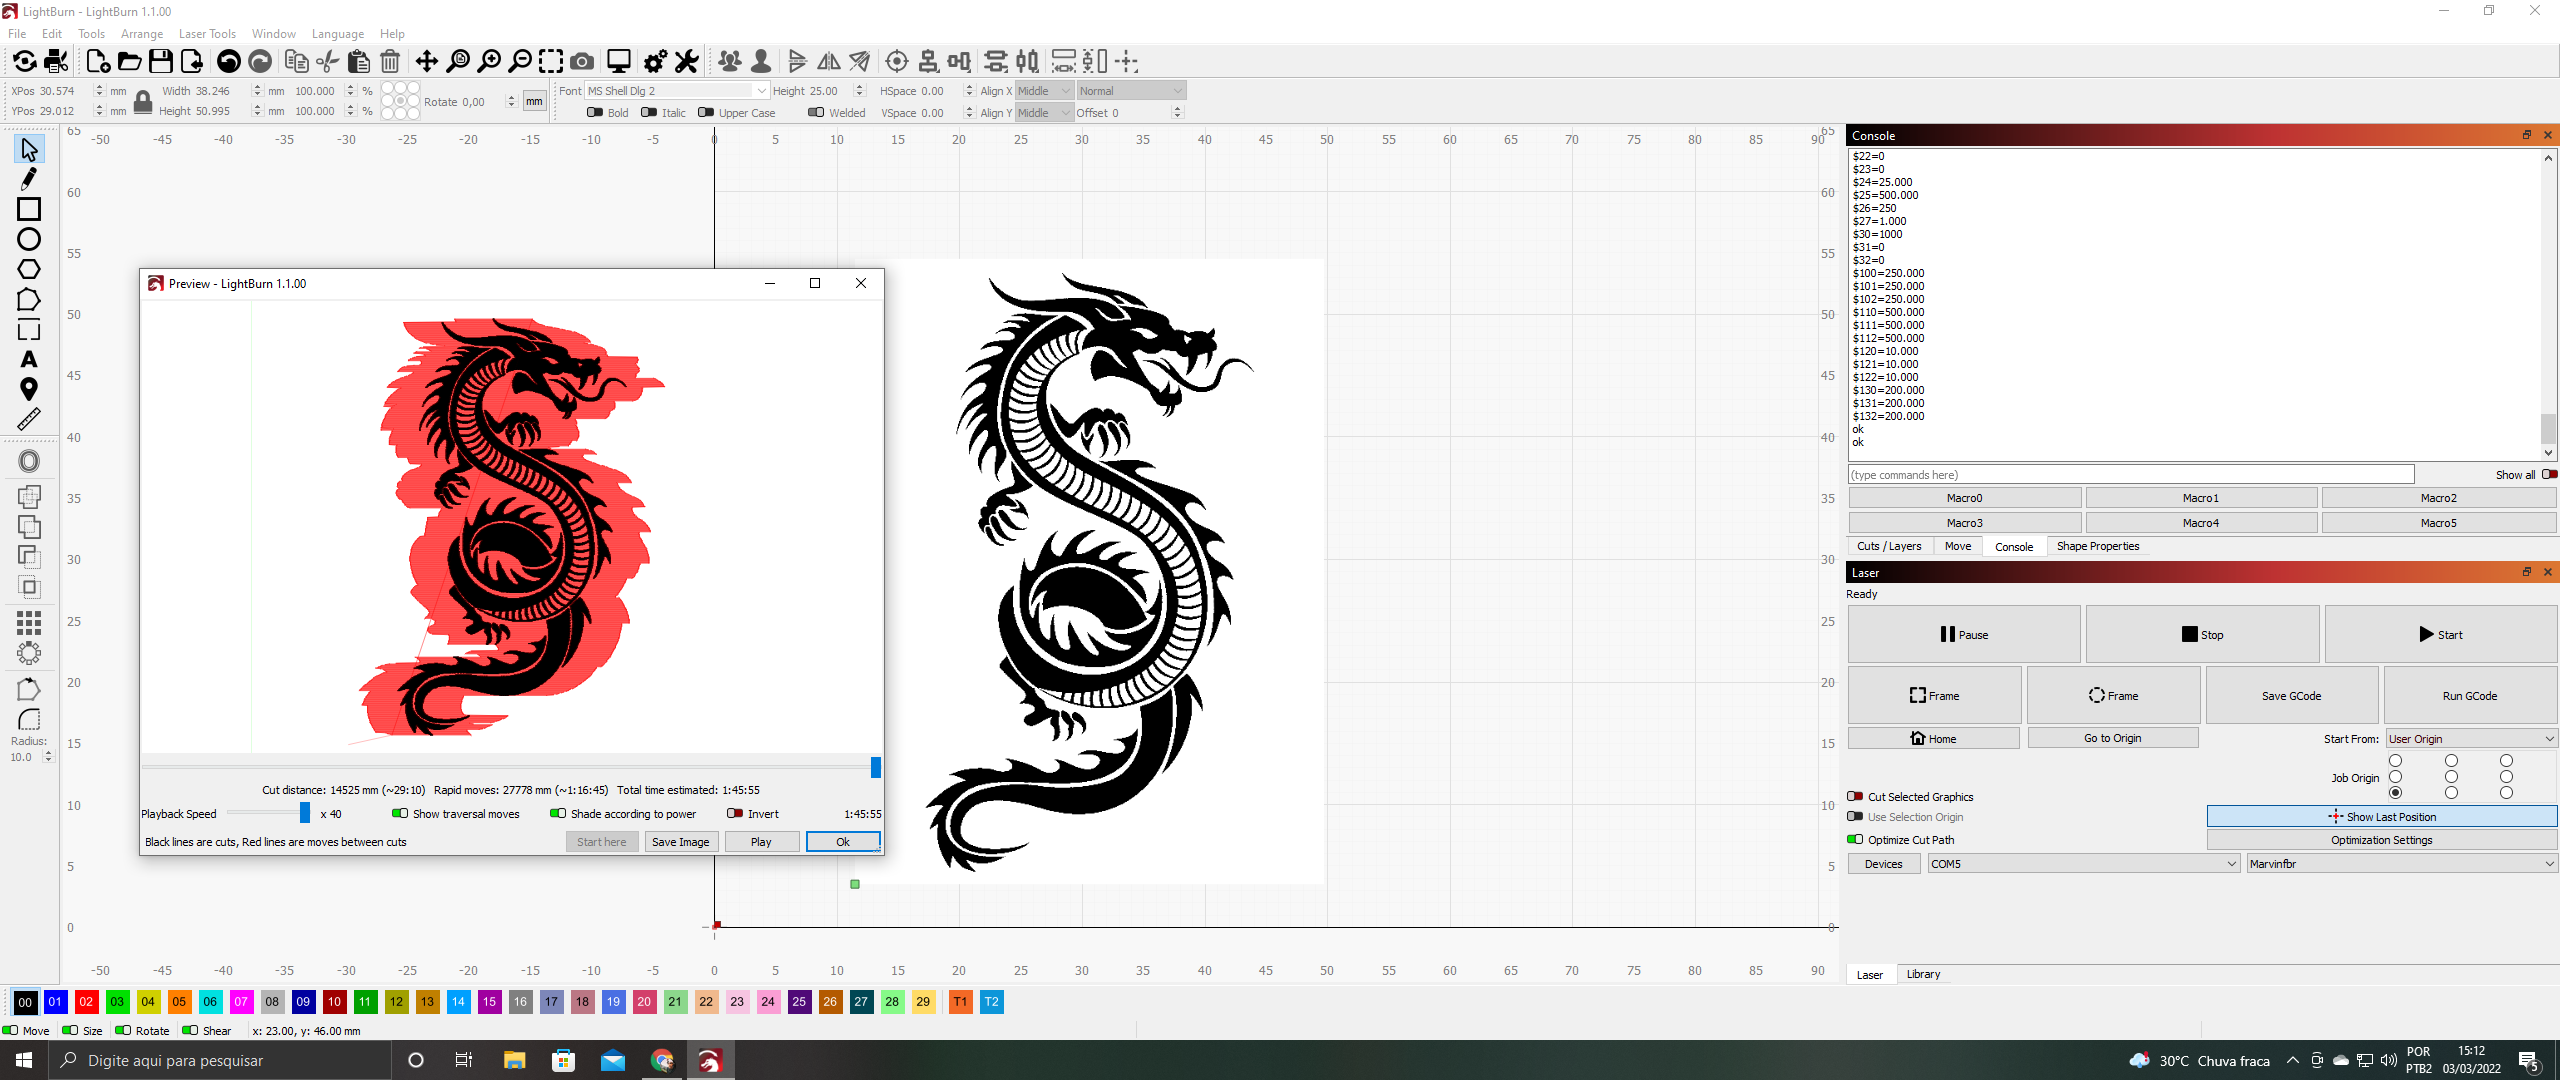The height and width of the screenshot is (1080, 2560).
Task: Expand the Start From dropdown
Action: pos(2470,739)
